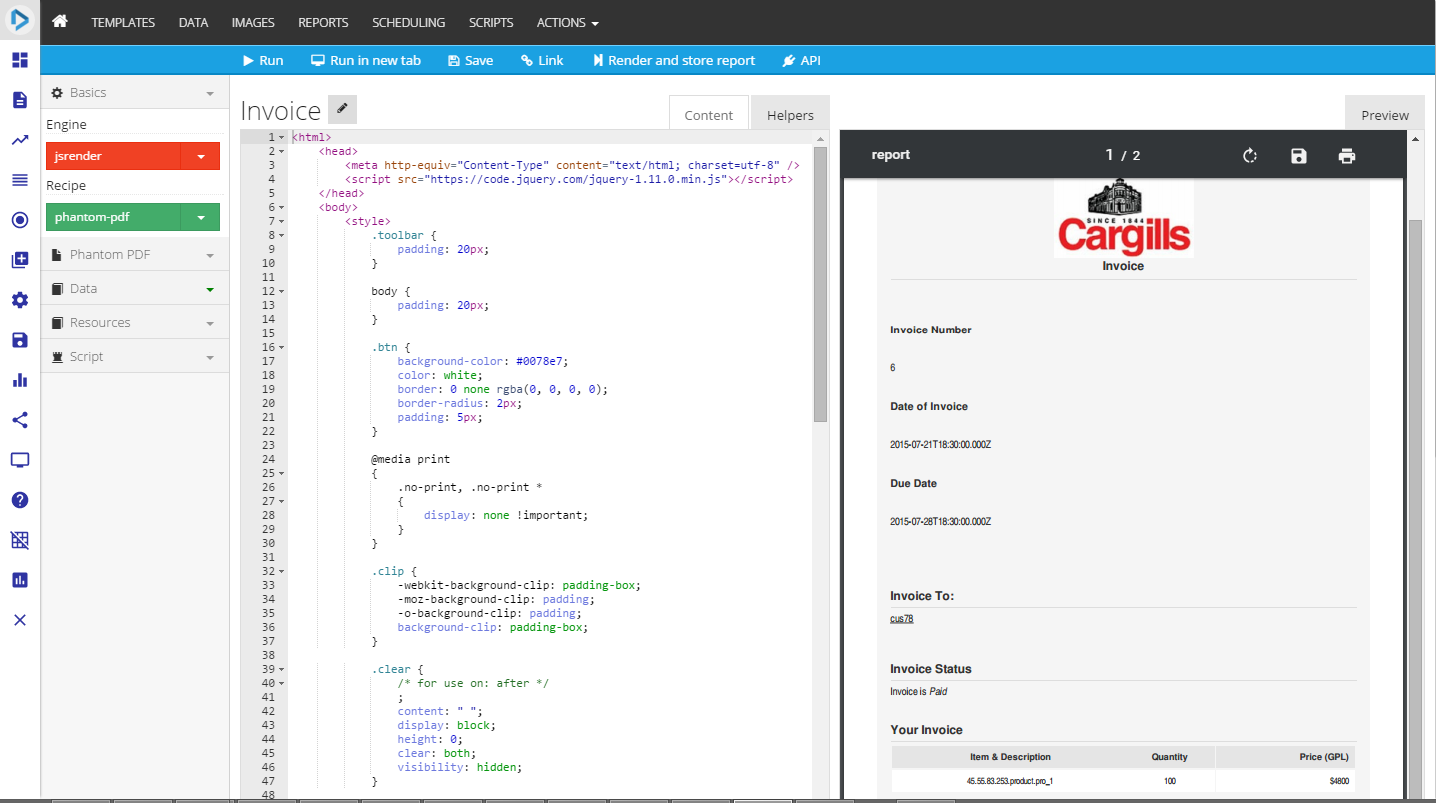The image size is (1436, 803).
Task: Open settings gear icon in left sidebar
Action: click(x=20, y=300)
